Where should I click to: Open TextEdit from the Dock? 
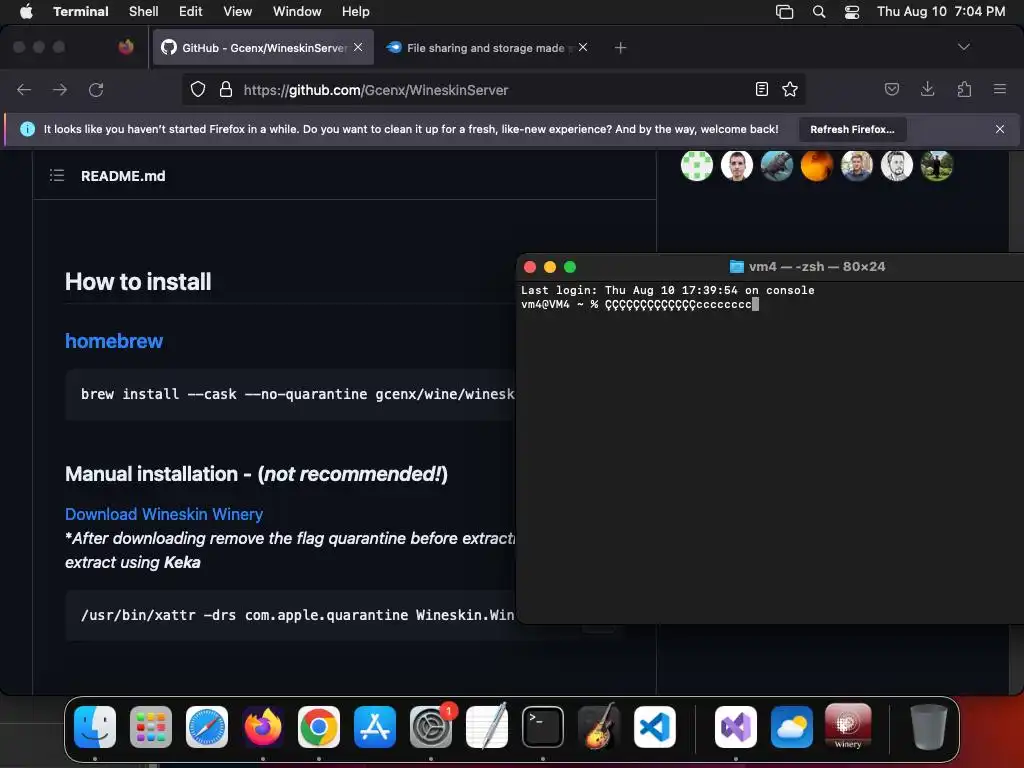[x=487, y=727]
